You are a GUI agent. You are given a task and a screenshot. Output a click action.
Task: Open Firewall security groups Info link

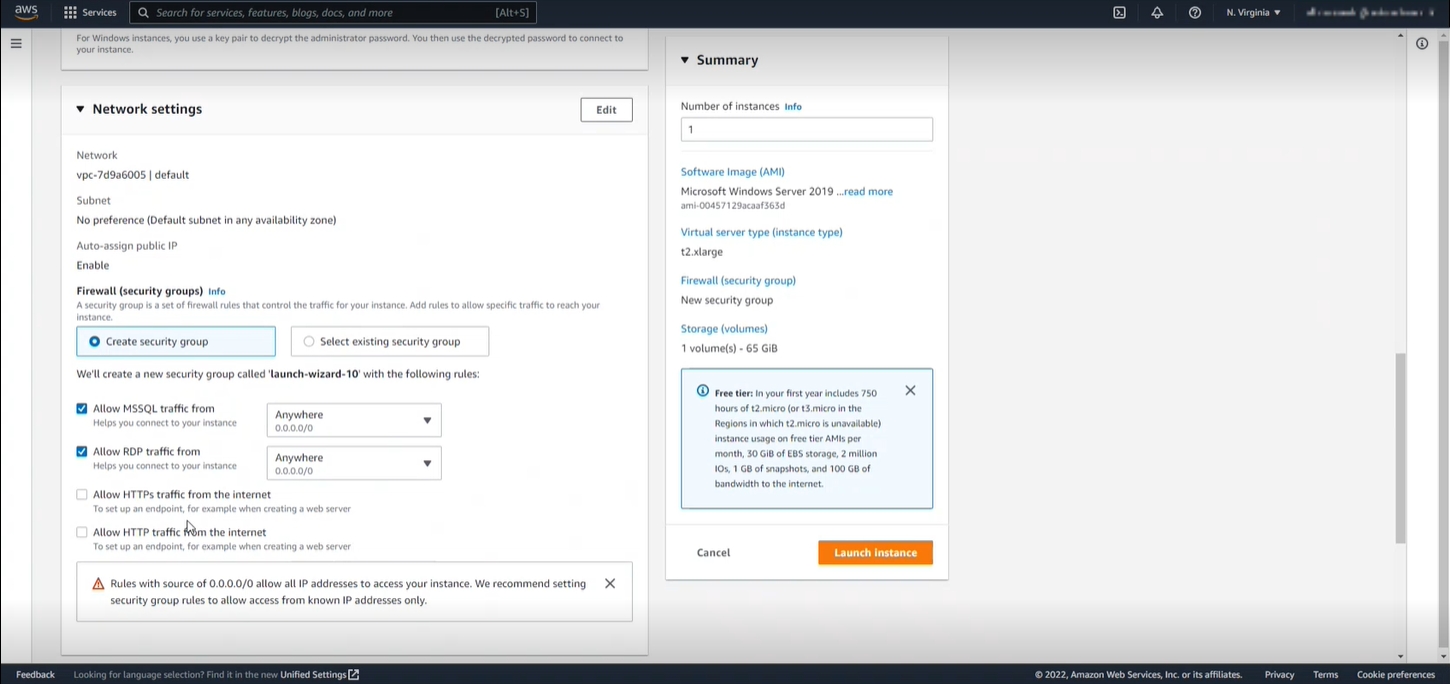point(217,292)
